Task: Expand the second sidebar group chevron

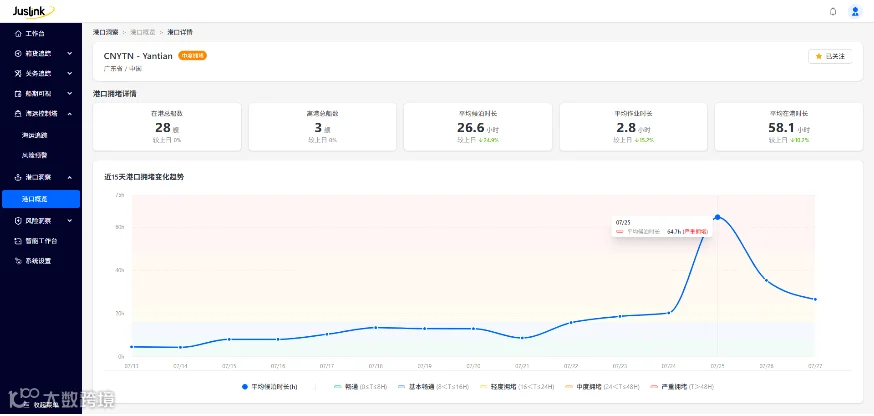Action: click(x=70, y=54)
